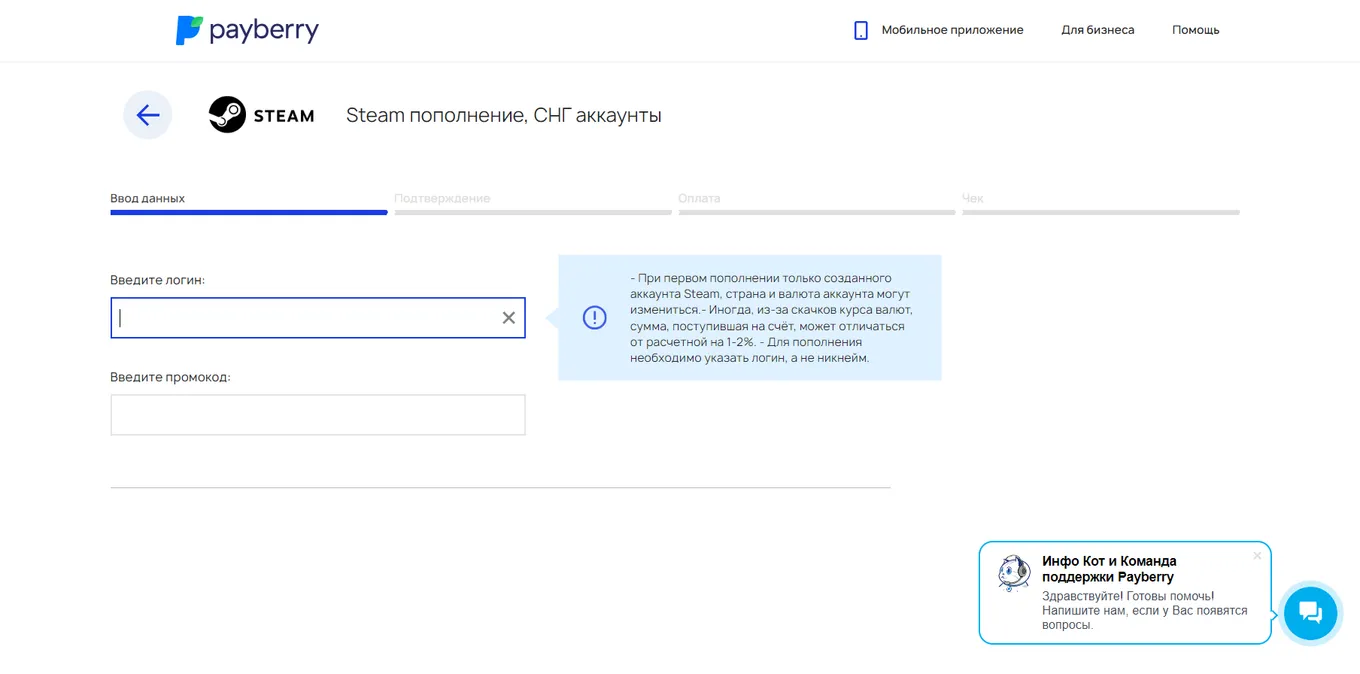Image resolution: width=1360 pixels, height=674 pixels.
Task: Focus the Введите промокод input field
Action: point(318,415)
